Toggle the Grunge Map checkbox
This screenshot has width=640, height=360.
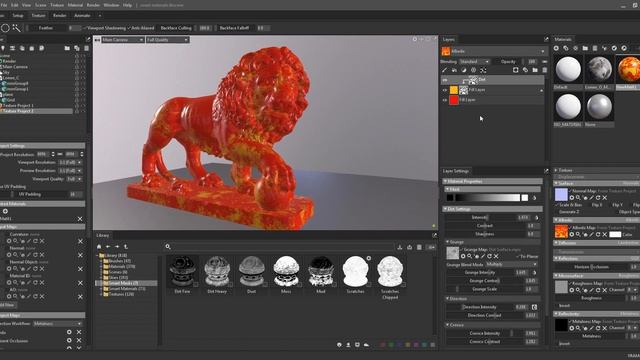(x=462, y=249)
